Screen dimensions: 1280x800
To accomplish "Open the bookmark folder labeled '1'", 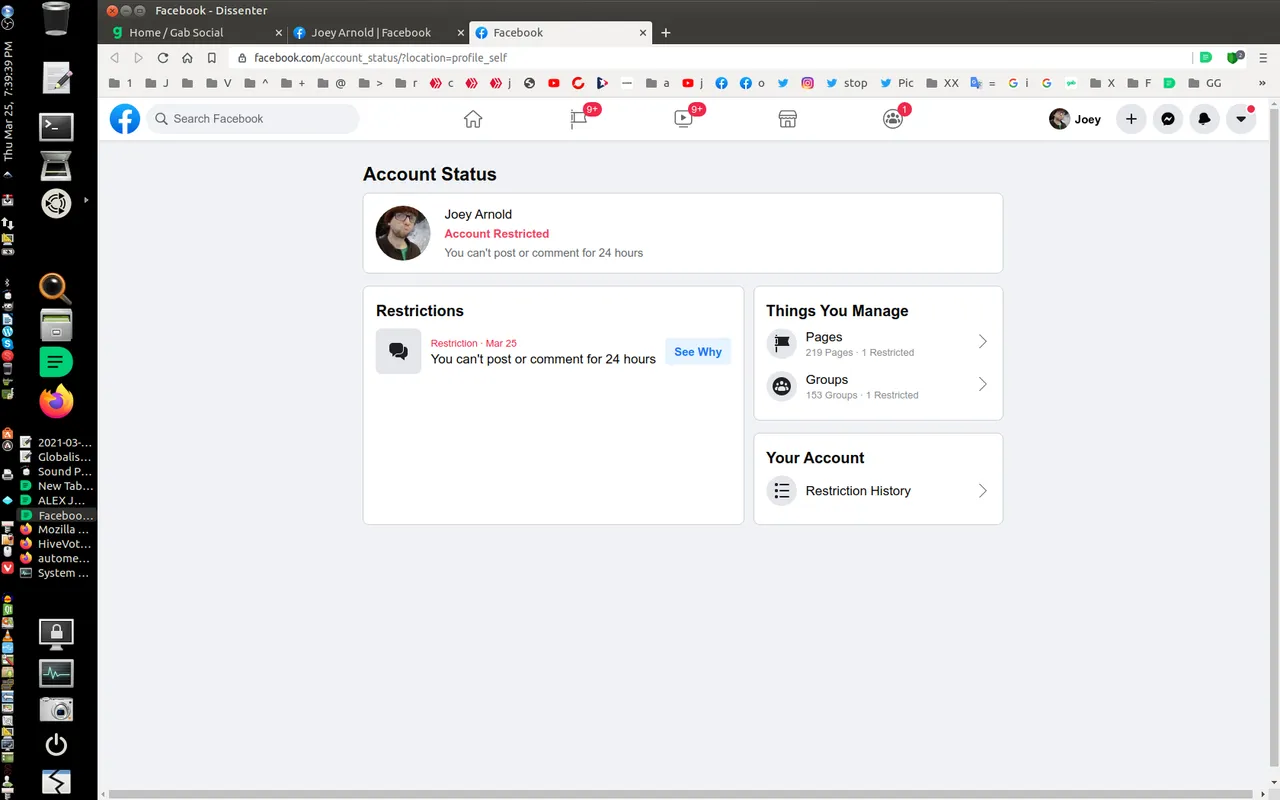I will (x=120, y=83).
